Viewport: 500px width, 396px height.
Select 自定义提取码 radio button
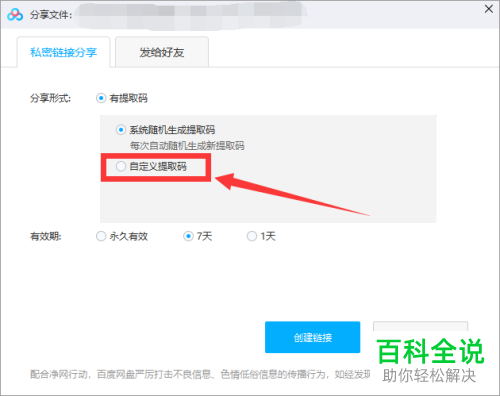(121, 166)
